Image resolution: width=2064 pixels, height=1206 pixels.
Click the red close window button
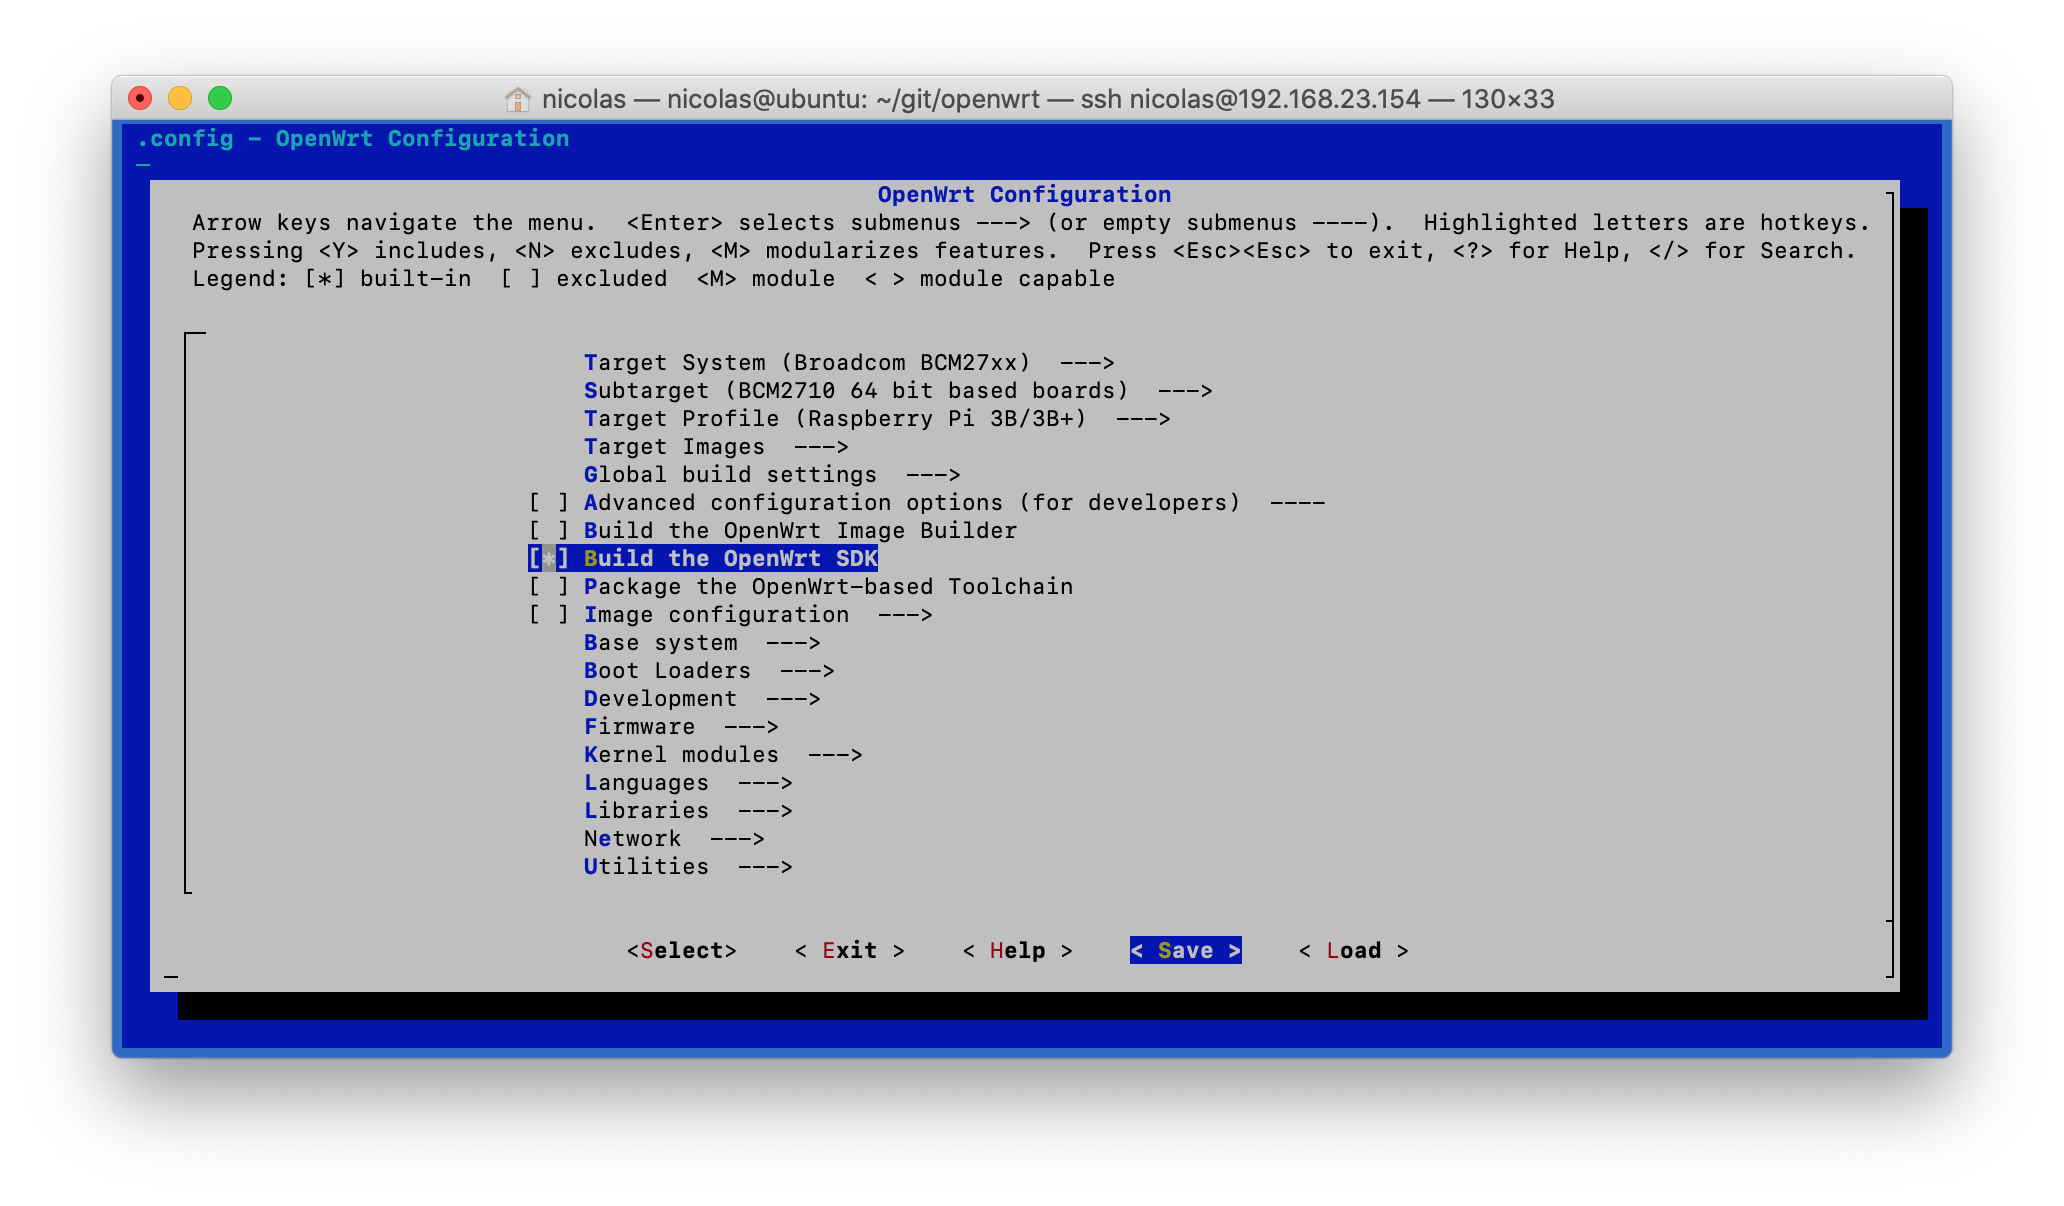pos(140,98)
